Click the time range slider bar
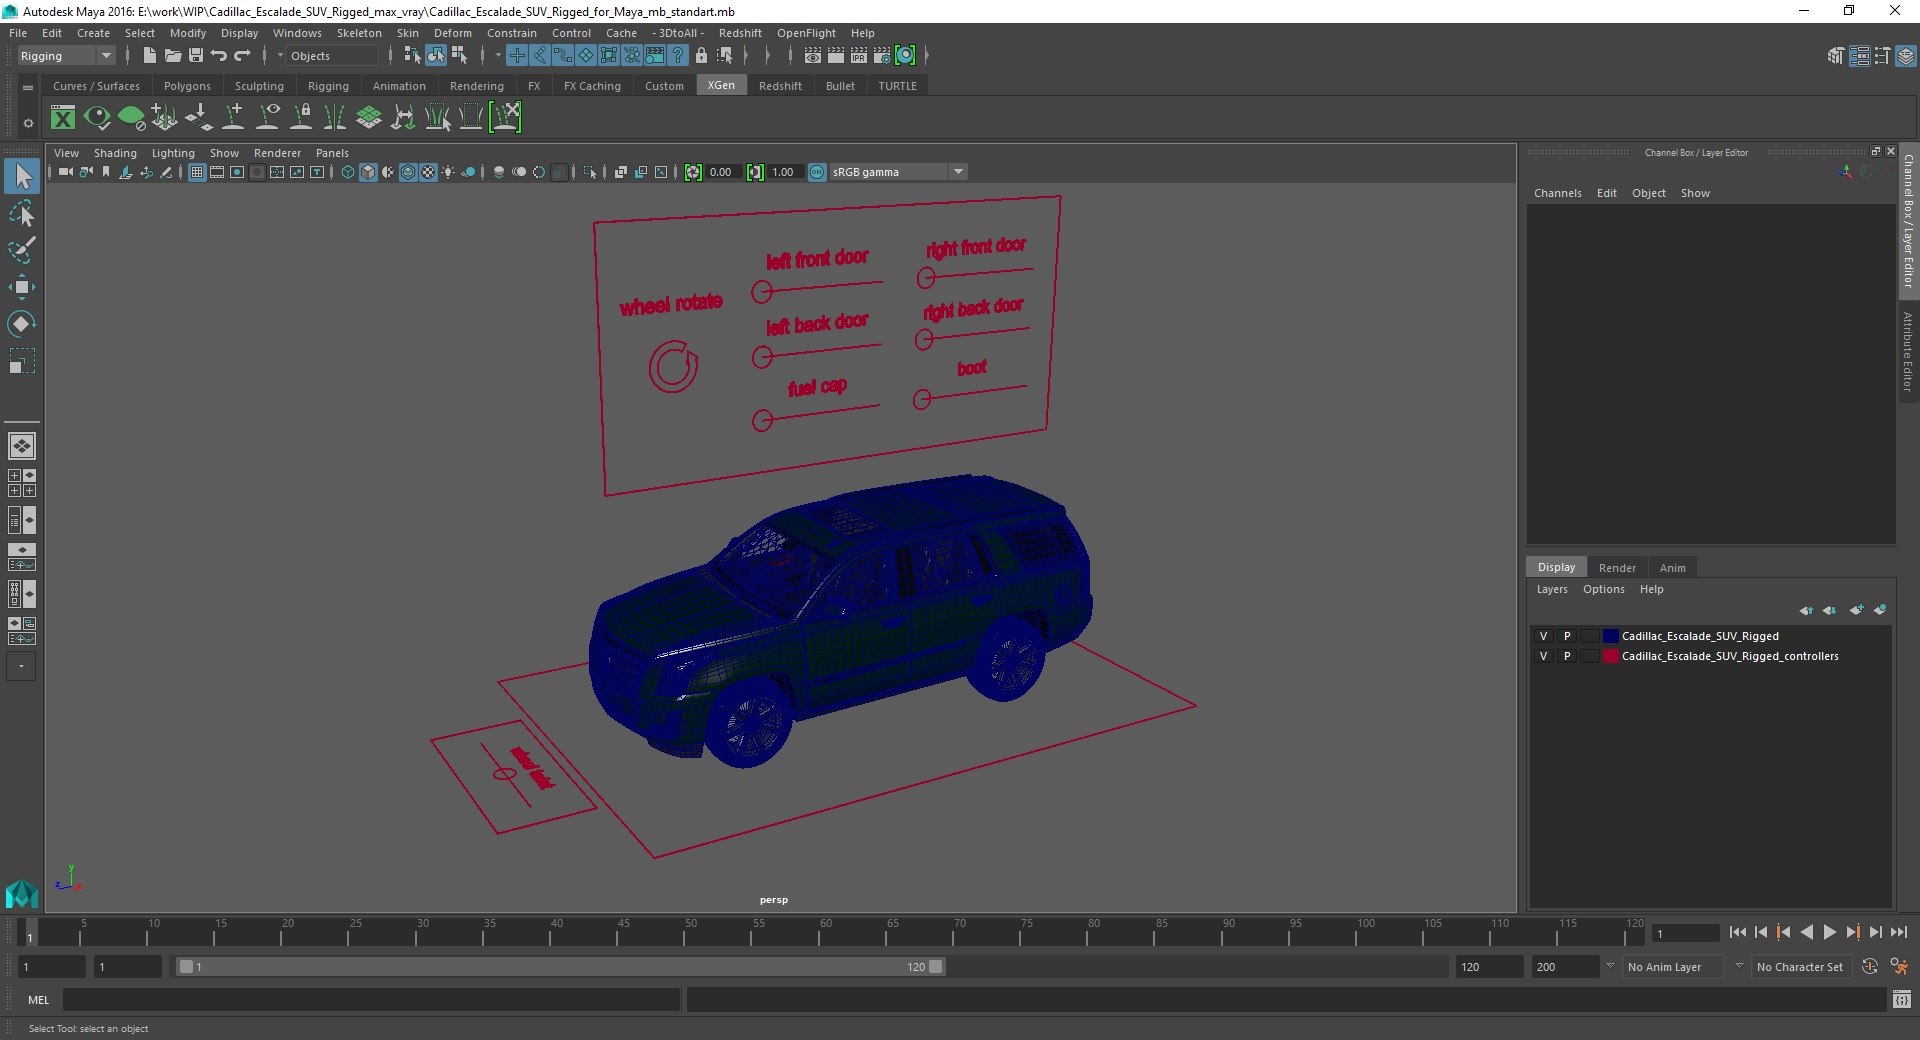This screenshot has width=1920, height=1040. pyautogui.click(x=560, y=967)
